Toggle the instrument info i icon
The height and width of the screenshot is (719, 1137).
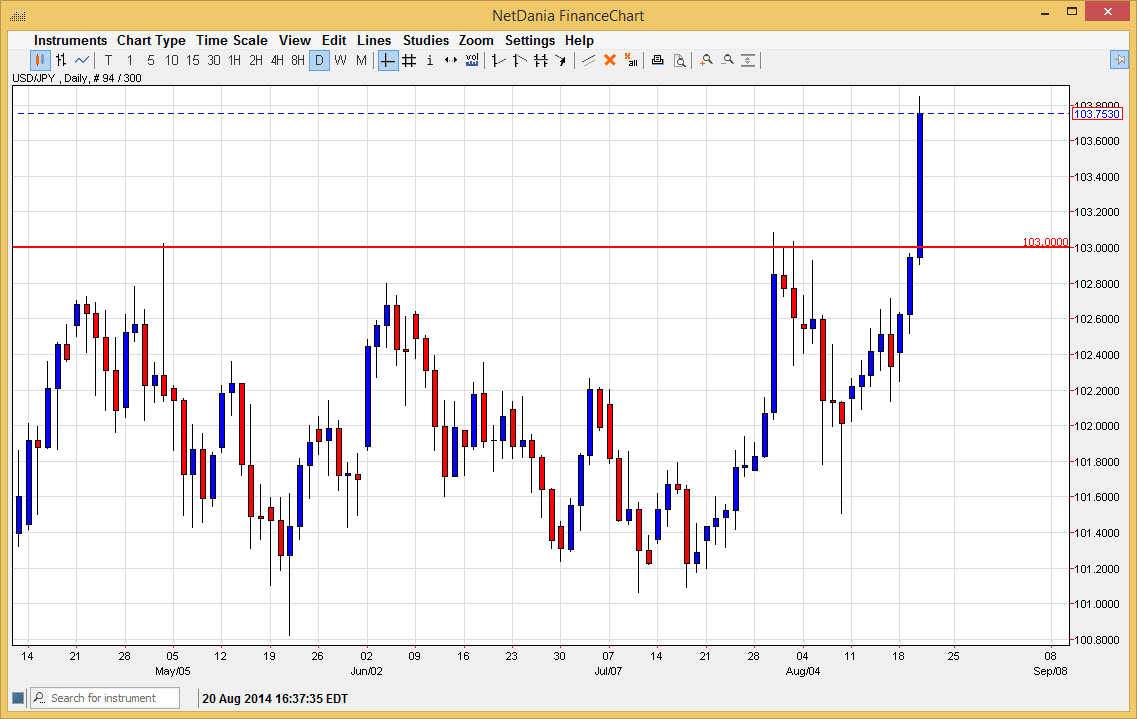pyautogui.click(x=430, y=60)
